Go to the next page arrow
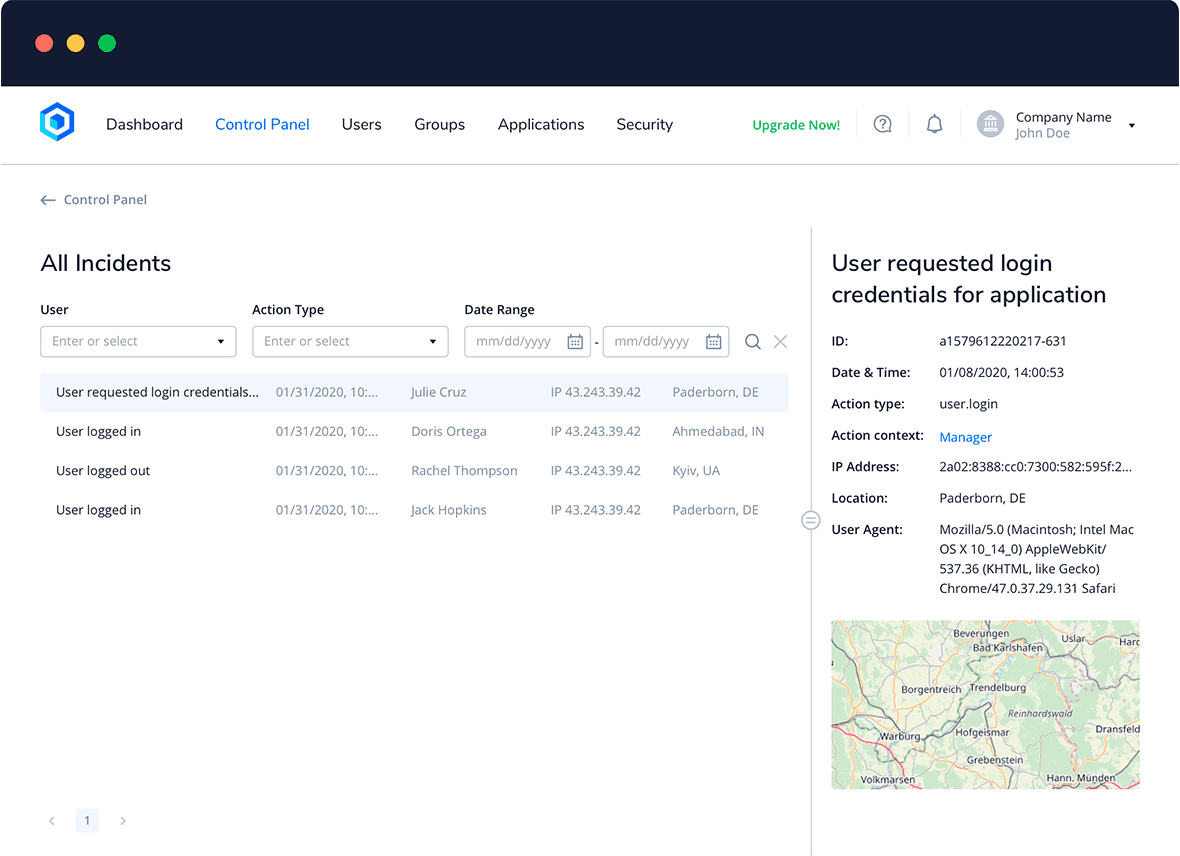This screenshot has width=1180, height=856. pos(123,821)
